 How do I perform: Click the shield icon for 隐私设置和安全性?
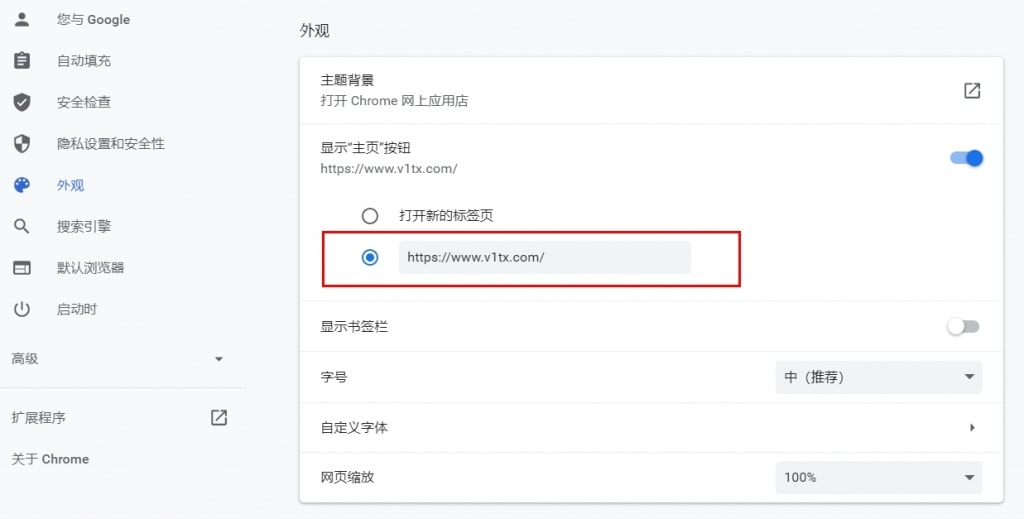[x=22, y=144]
